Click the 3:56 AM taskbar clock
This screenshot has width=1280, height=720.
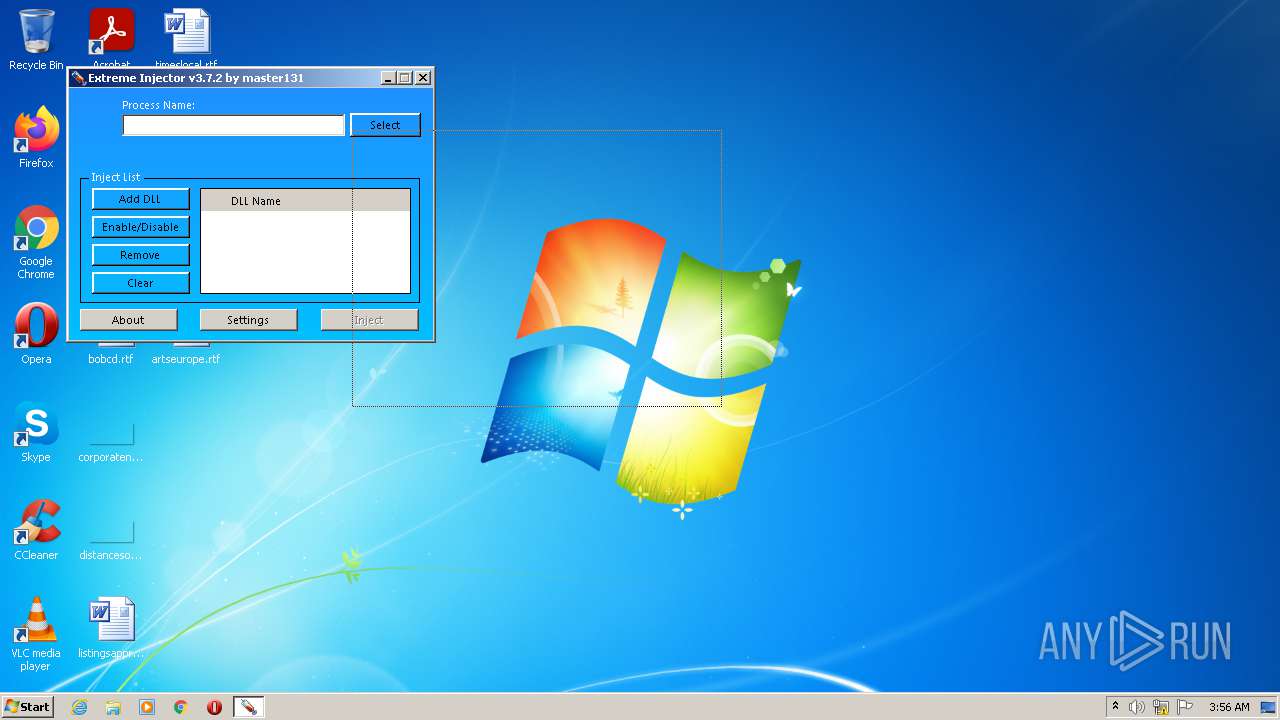(1229, 707)
